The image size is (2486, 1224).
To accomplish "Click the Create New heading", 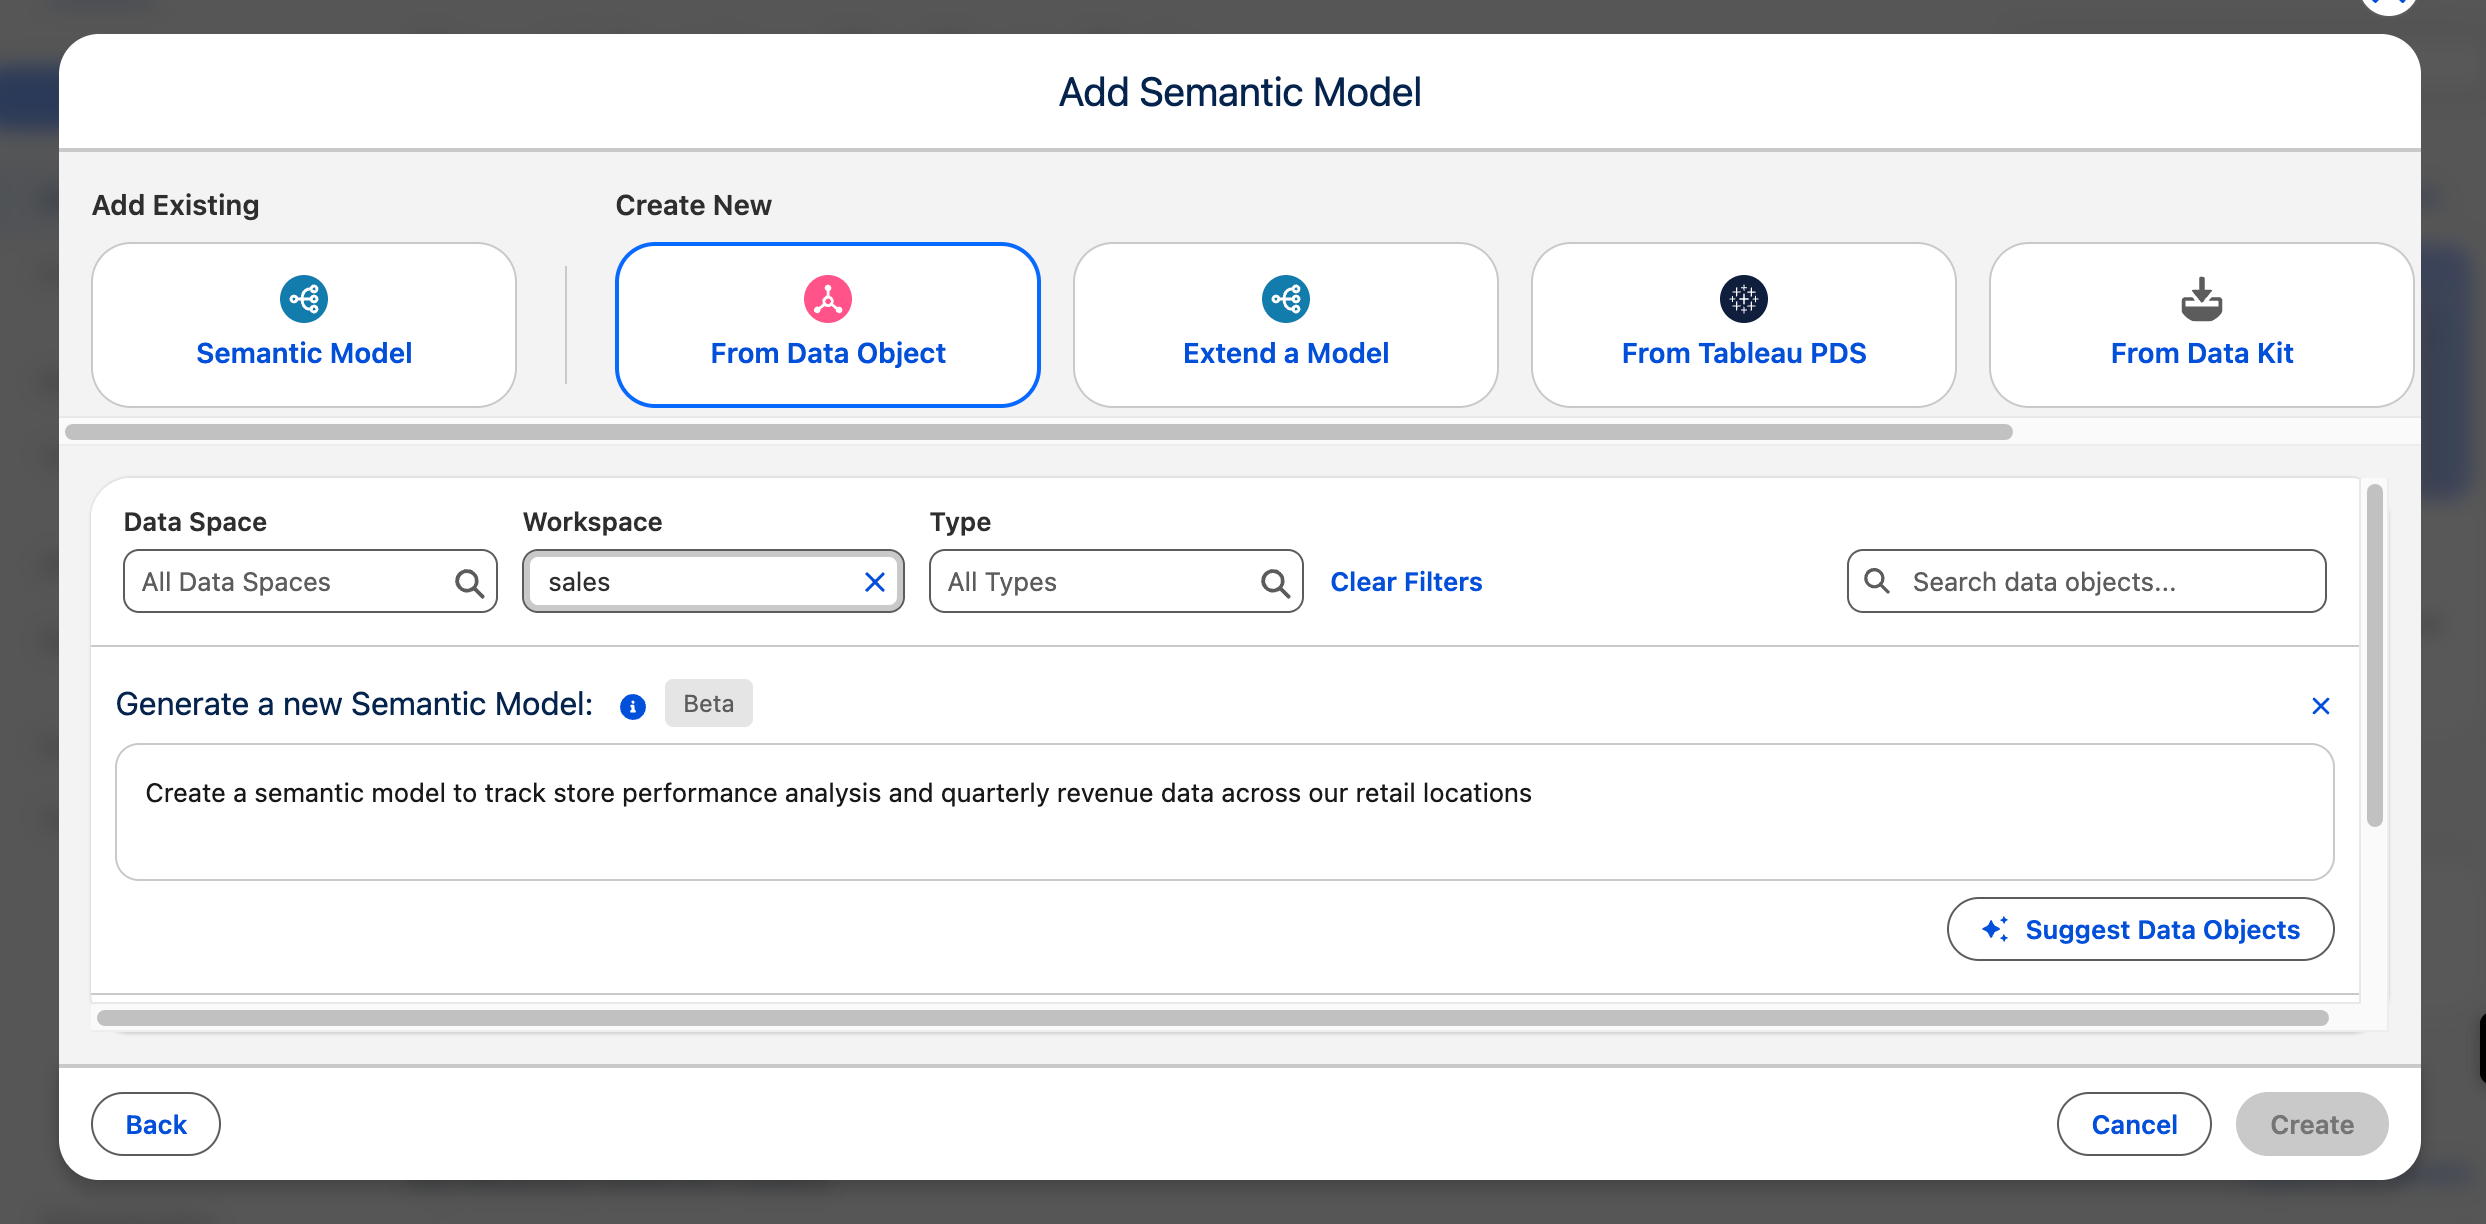I will (694, 205).
